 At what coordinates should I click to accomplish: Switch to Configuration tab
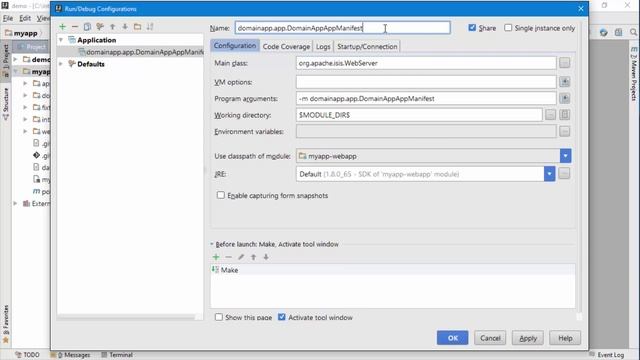coord(235,46)
